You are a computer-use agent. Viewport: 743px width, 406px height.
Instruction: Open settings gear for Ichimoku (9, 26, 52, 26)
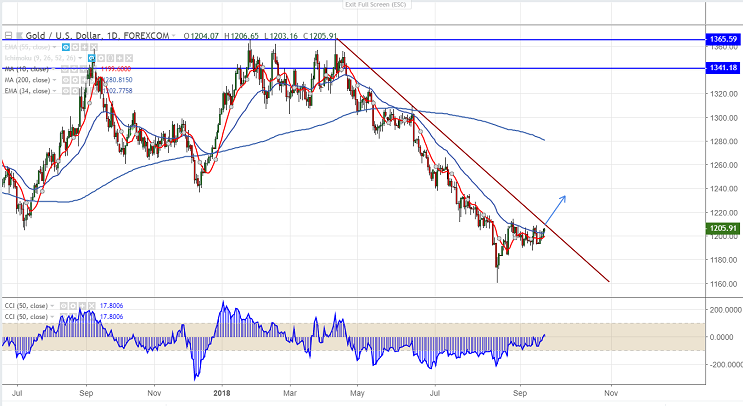[101, 58]
